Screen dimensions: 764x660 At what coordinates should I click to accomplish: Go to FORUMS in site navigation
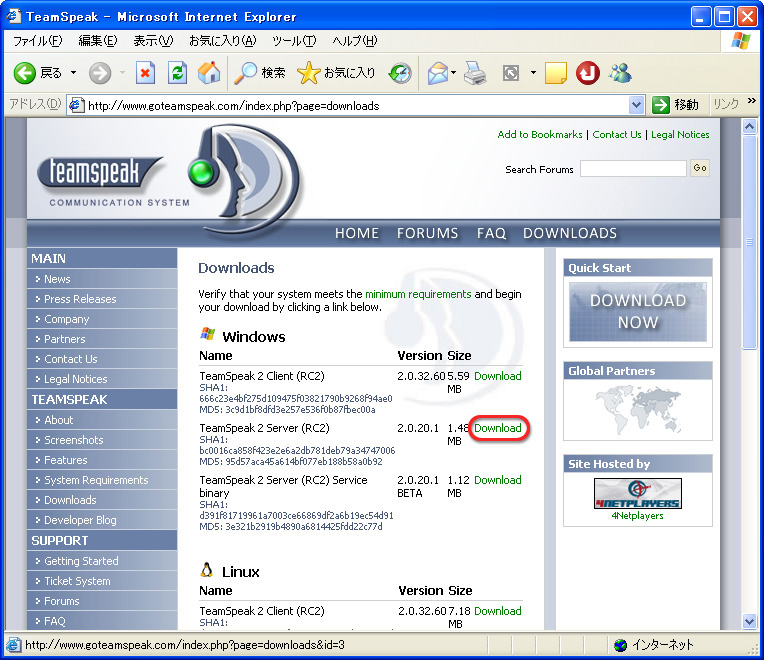click(x=427, y=233)
